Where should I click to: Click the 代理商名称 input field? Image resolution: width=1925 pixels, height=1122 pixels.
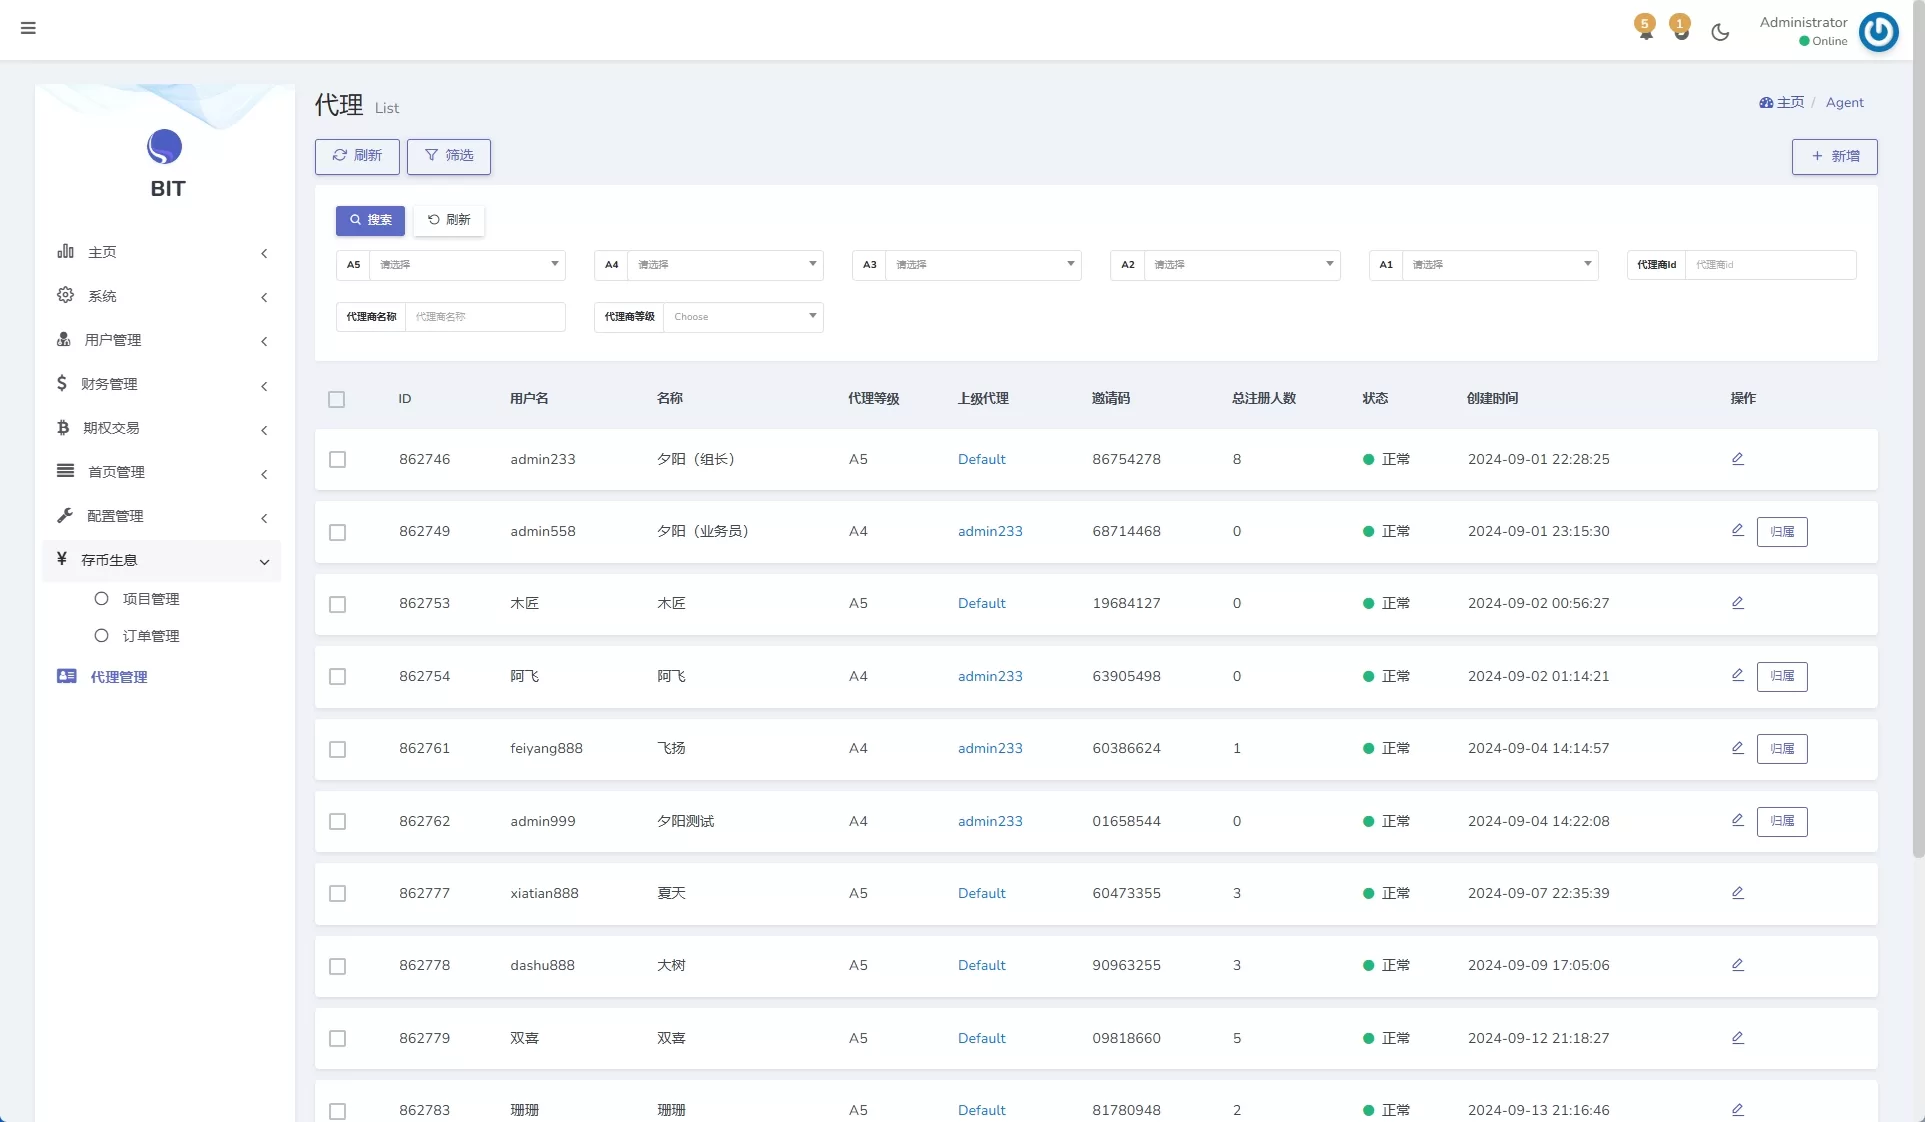[x=484, y=317]
